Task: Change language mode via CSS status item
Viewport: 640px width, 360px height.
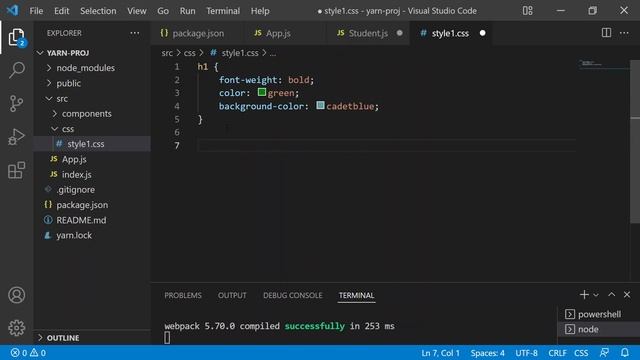Action: (x=581, y=353)
